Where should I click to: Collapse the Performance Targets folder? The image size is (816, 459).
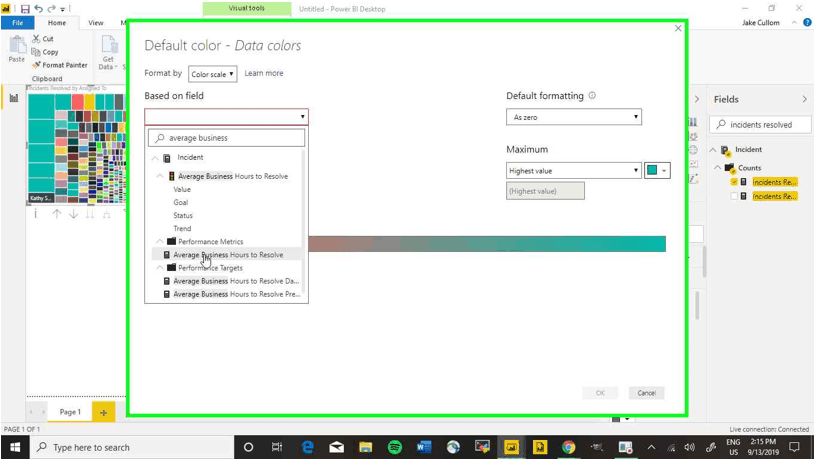tap(160, 267)
